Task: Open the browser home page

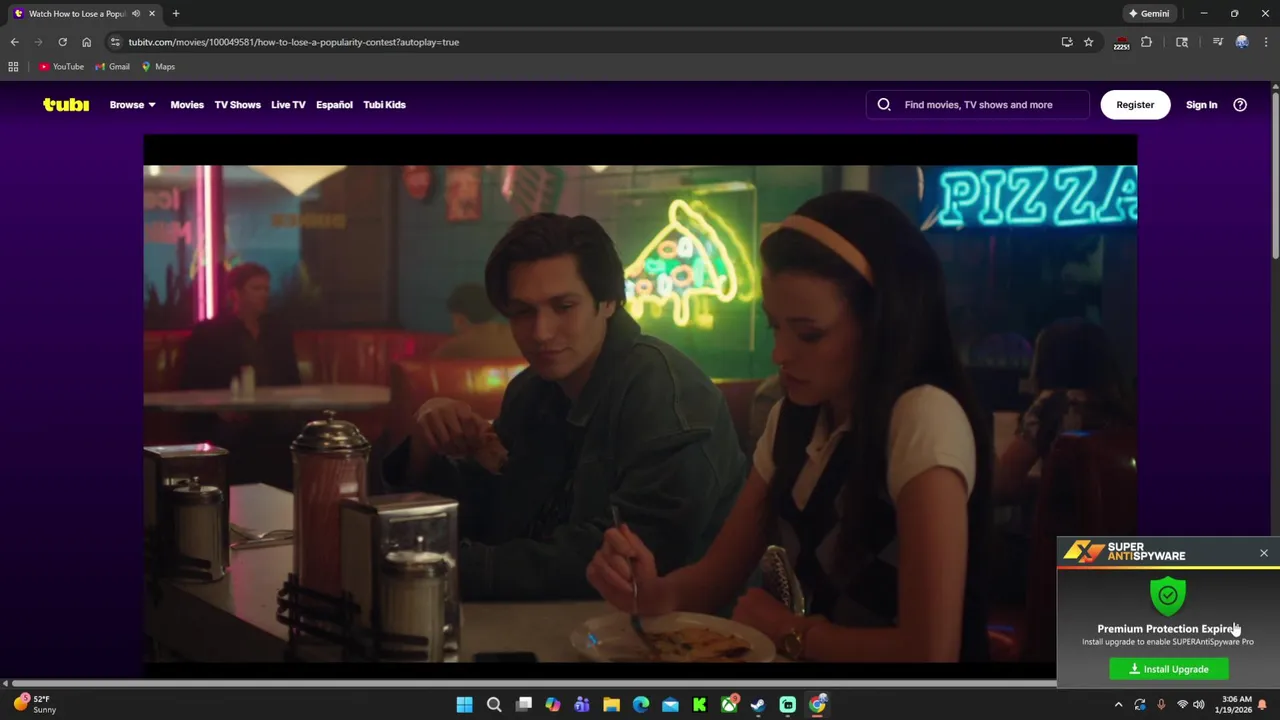Action: tap(86, 42)
